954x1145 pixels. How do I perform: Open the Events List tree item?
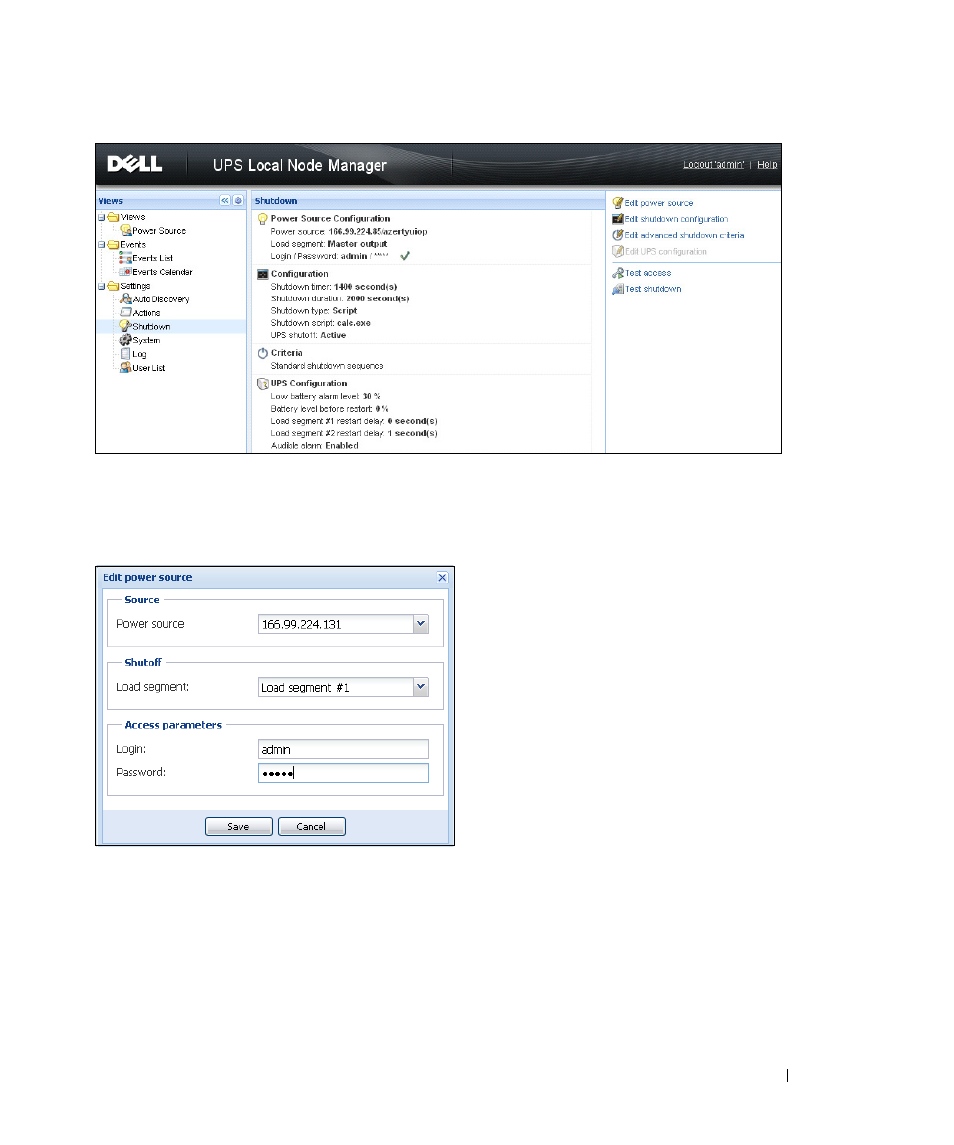[x=153, y=259]
